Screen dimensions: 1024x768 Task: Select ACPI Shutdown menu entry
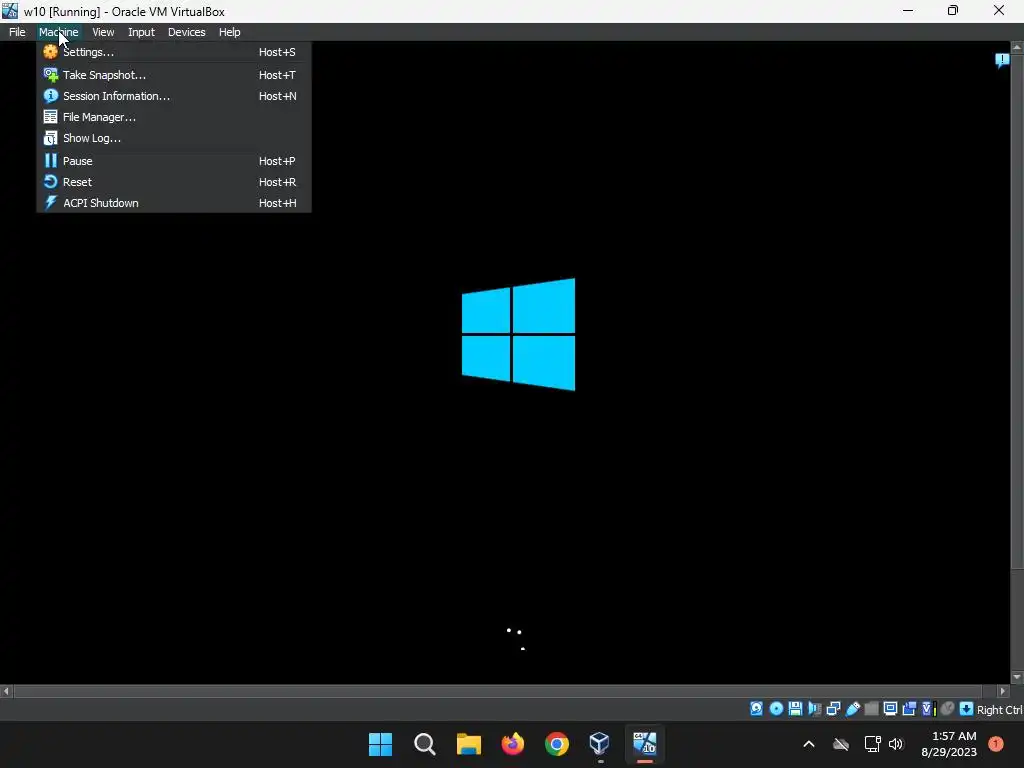(x=174, y=202)
